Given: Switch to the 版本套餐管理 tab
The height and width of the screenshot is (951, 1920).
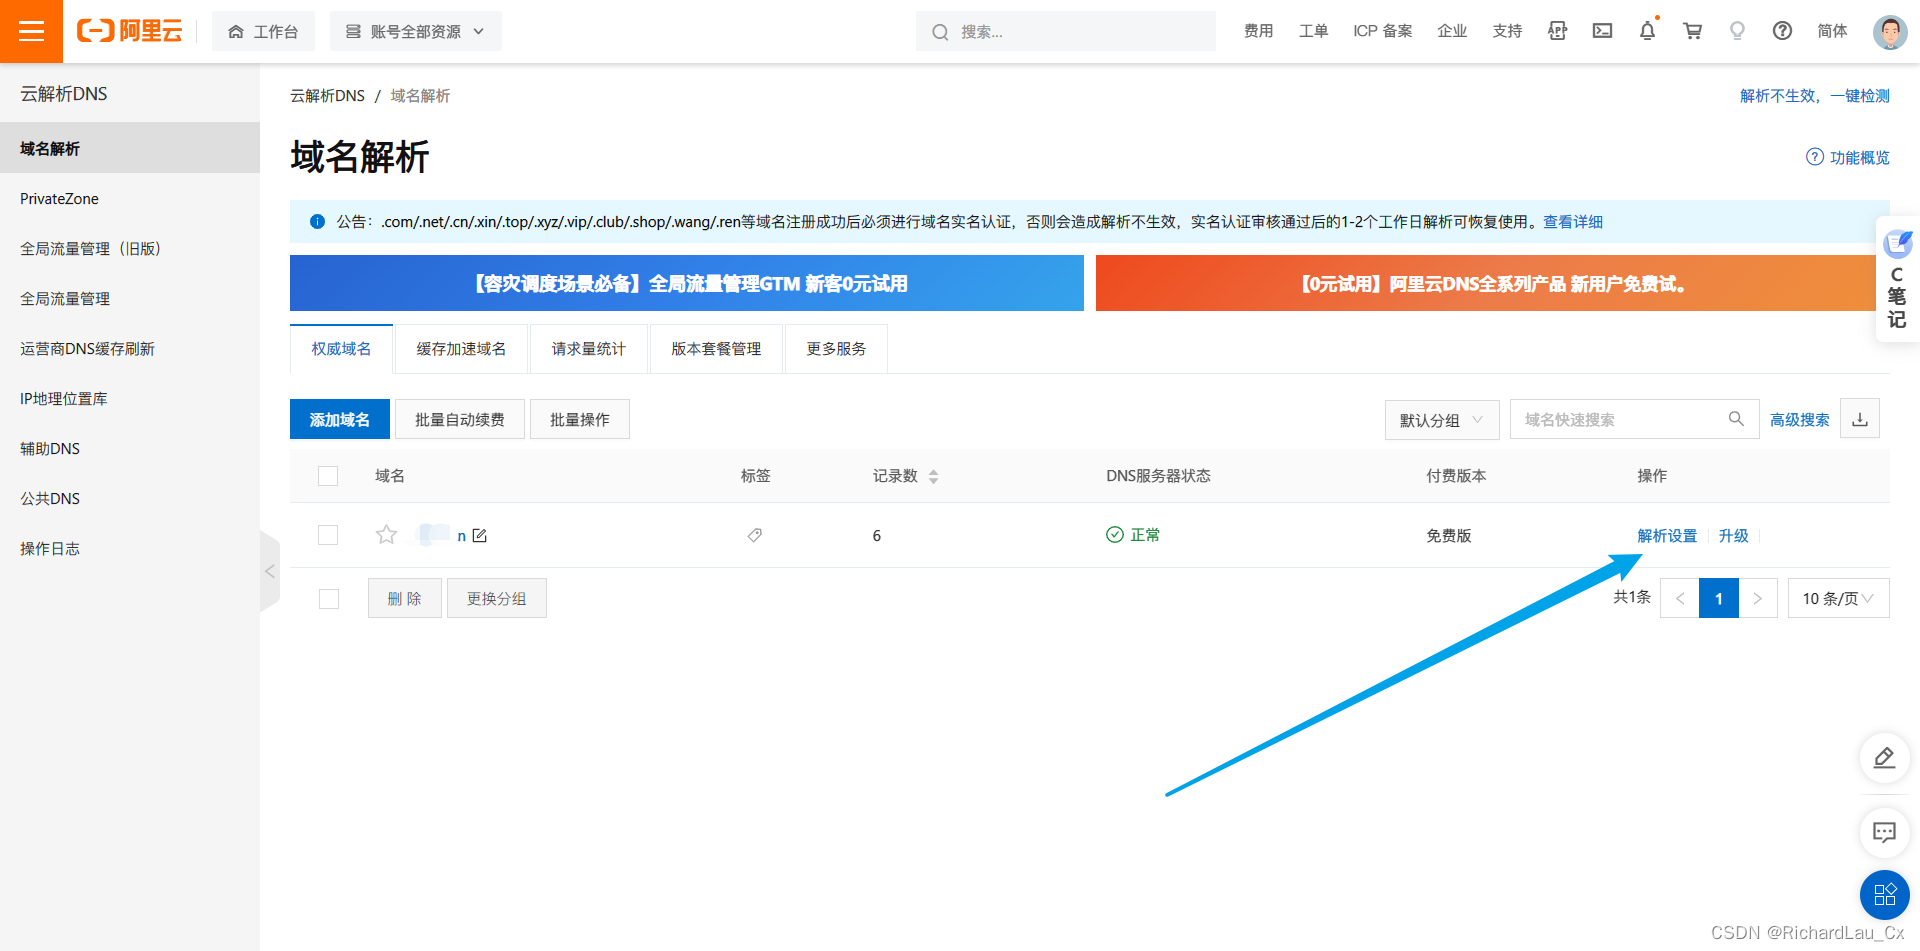Looking at the screenshot, I should coord(716,348).
